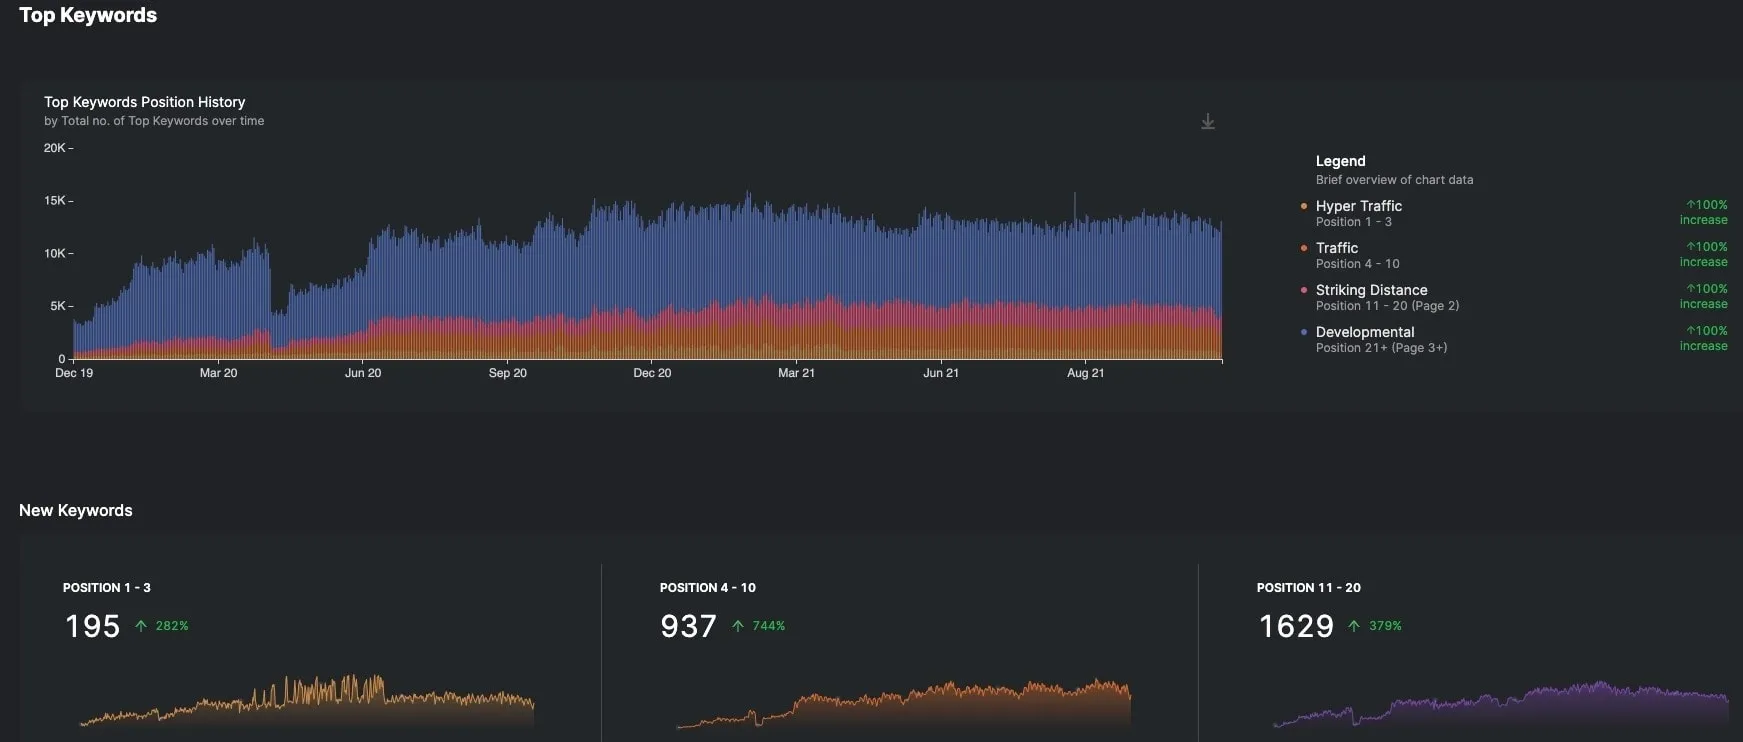This screenshot has height=742, width=1743.
Task: Click the up arrow next to 379%
Action: point(1354,626)
